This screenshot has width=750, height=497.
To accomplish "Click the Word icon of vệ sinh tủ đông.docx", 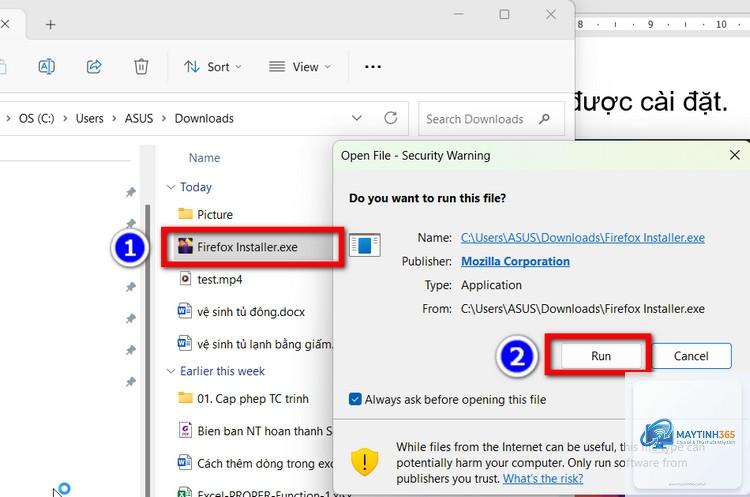I will (185, 311).
